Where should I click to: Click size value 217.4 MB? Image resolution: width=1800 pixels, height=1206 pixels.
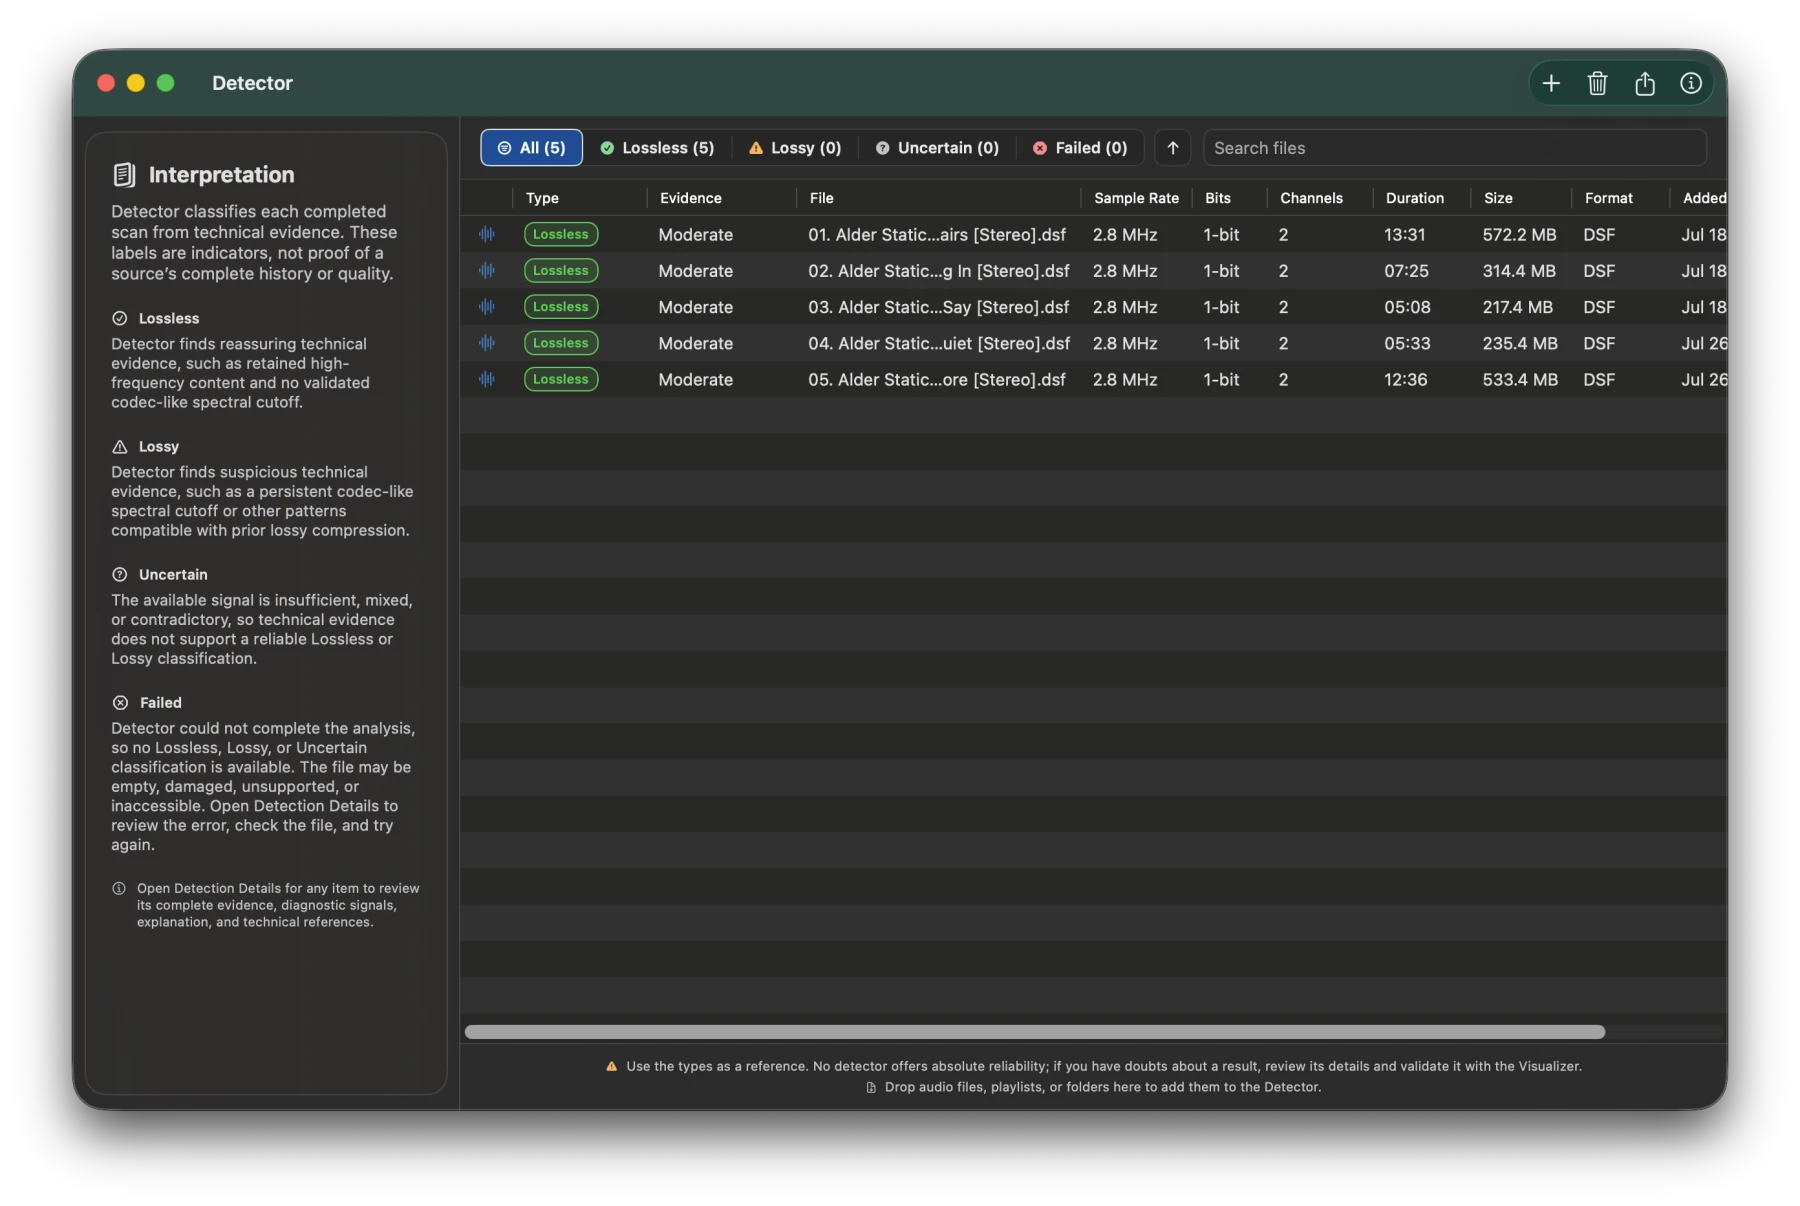(x=1518, y=307)
